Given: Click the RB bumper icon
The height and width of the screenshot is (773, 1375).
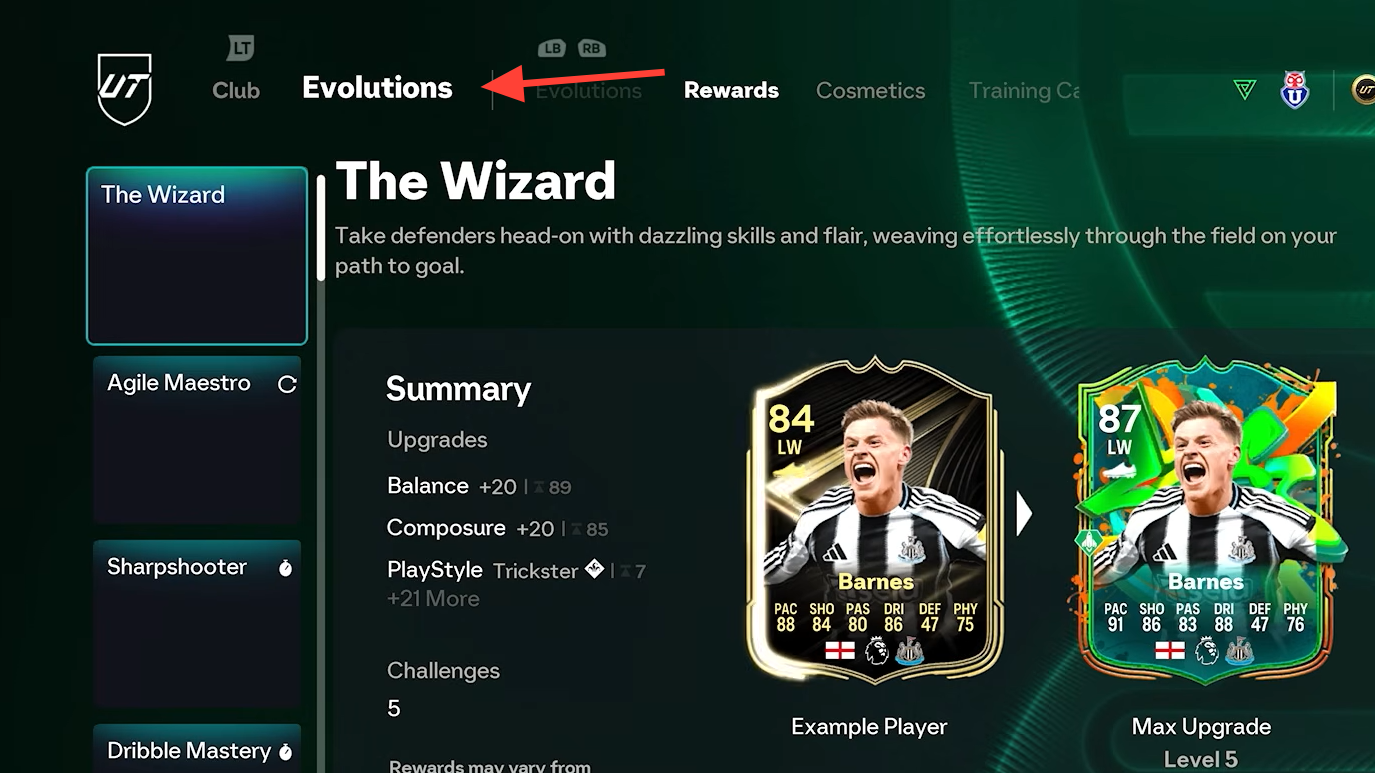Looking at the screenshot, I should 591,48.
